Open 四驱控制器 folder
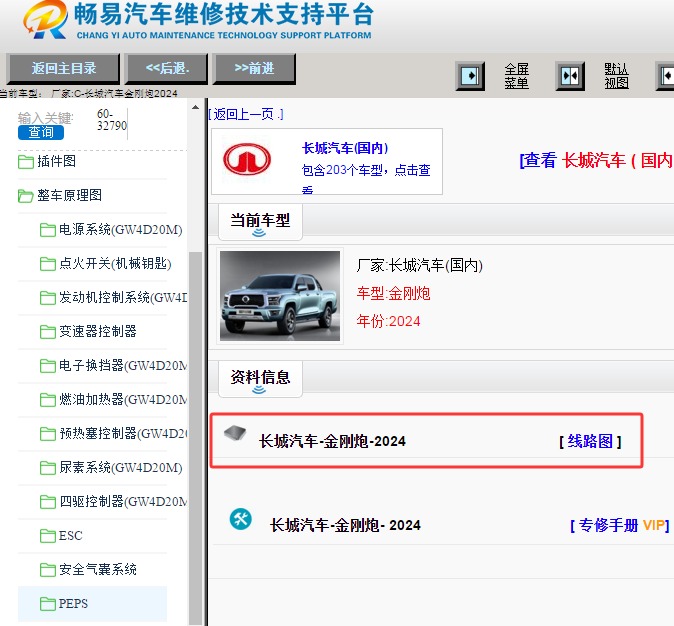The height and width of the screenshot is (626, 674). point(123,501)
